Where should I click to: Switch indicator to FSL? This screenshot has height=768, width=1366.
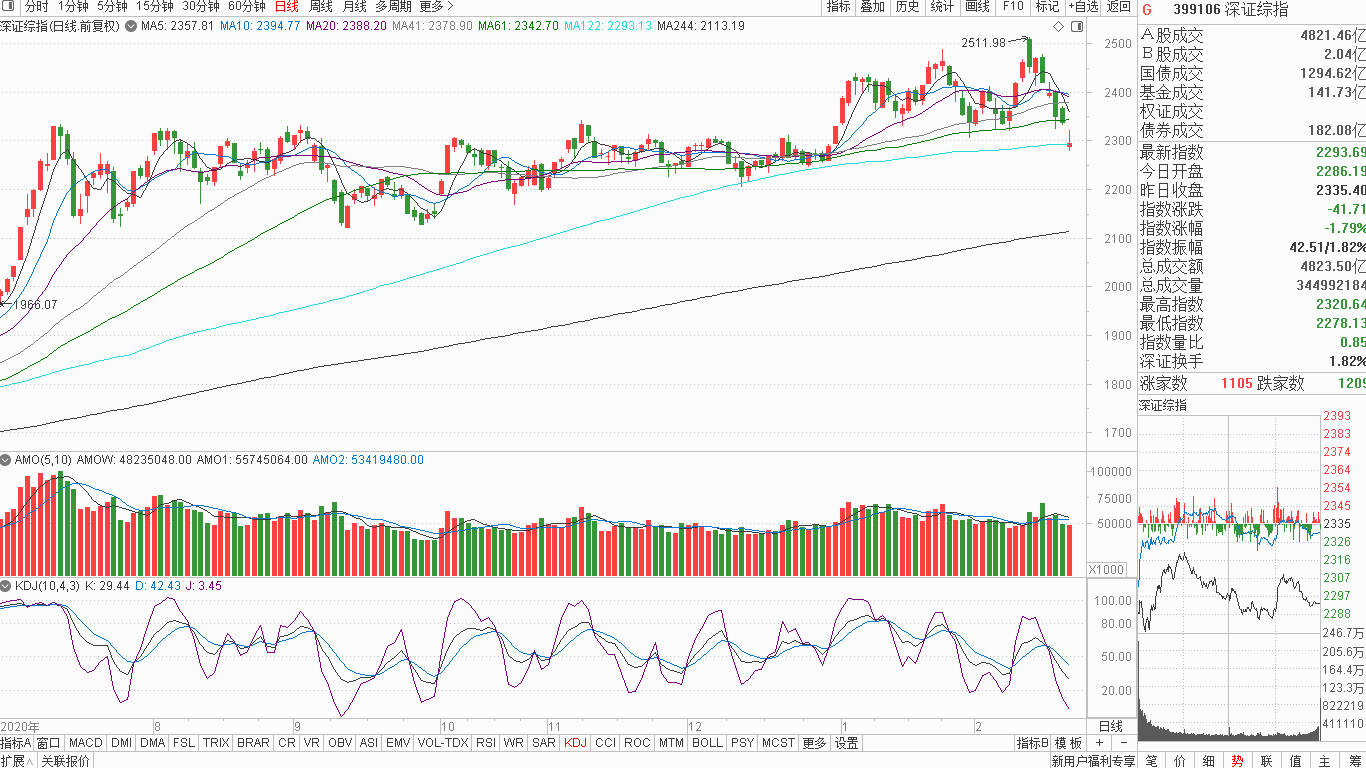coord(184,743)
